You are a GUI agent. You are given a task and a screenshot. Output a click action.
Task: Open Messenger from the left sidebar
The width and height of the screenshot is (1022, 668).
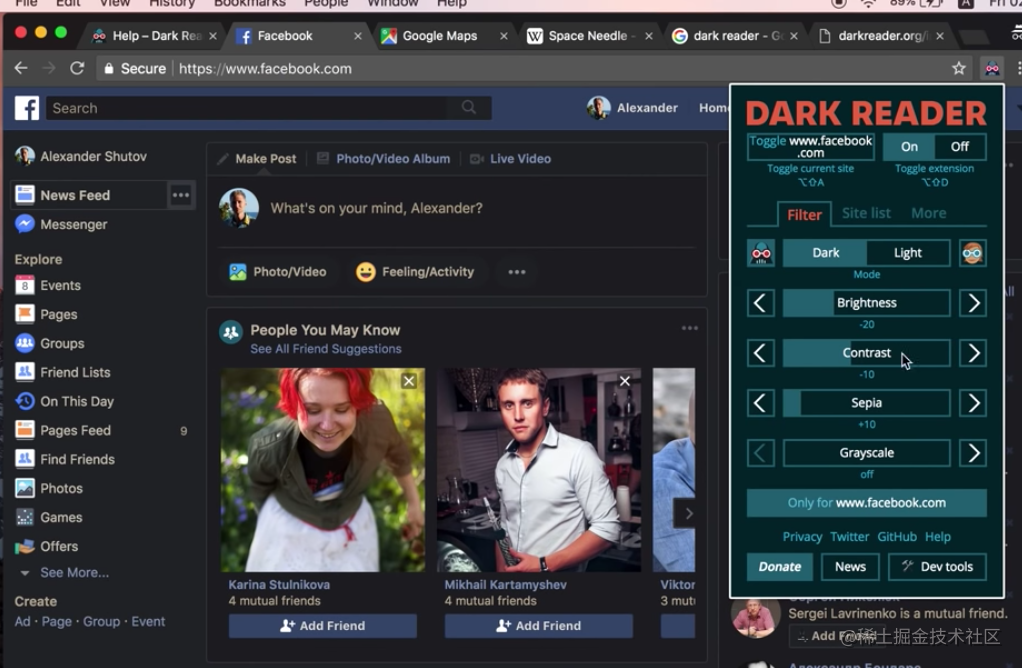61,224
